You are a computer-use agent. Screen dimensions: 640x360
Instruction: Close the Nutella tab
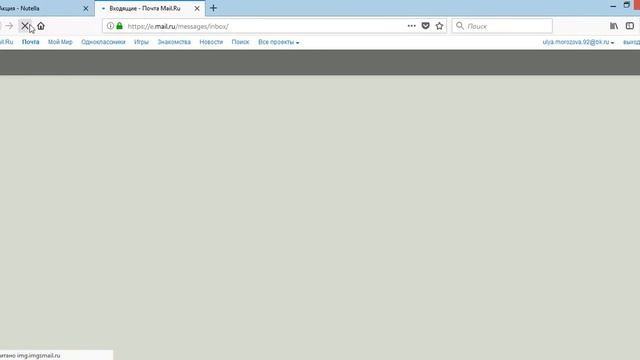click(86, 8)
